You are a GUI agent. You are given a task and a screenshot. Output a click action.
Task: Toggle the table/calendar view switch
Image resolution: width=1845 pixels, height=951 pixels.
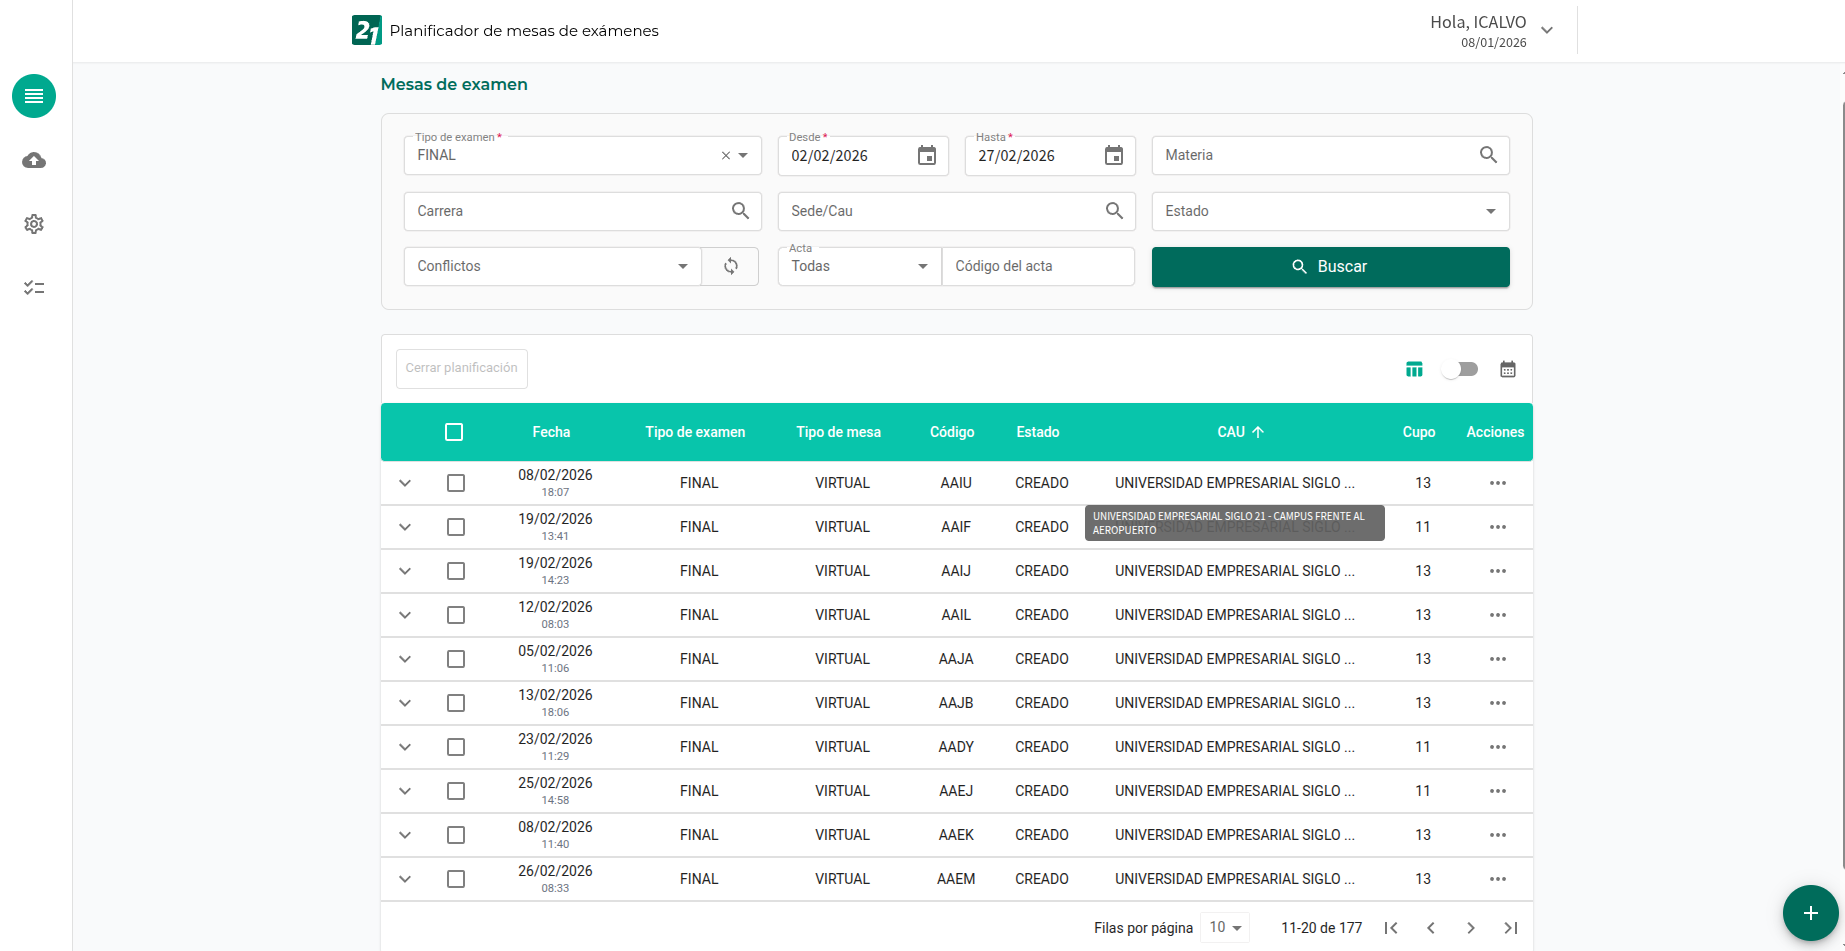1460,369
